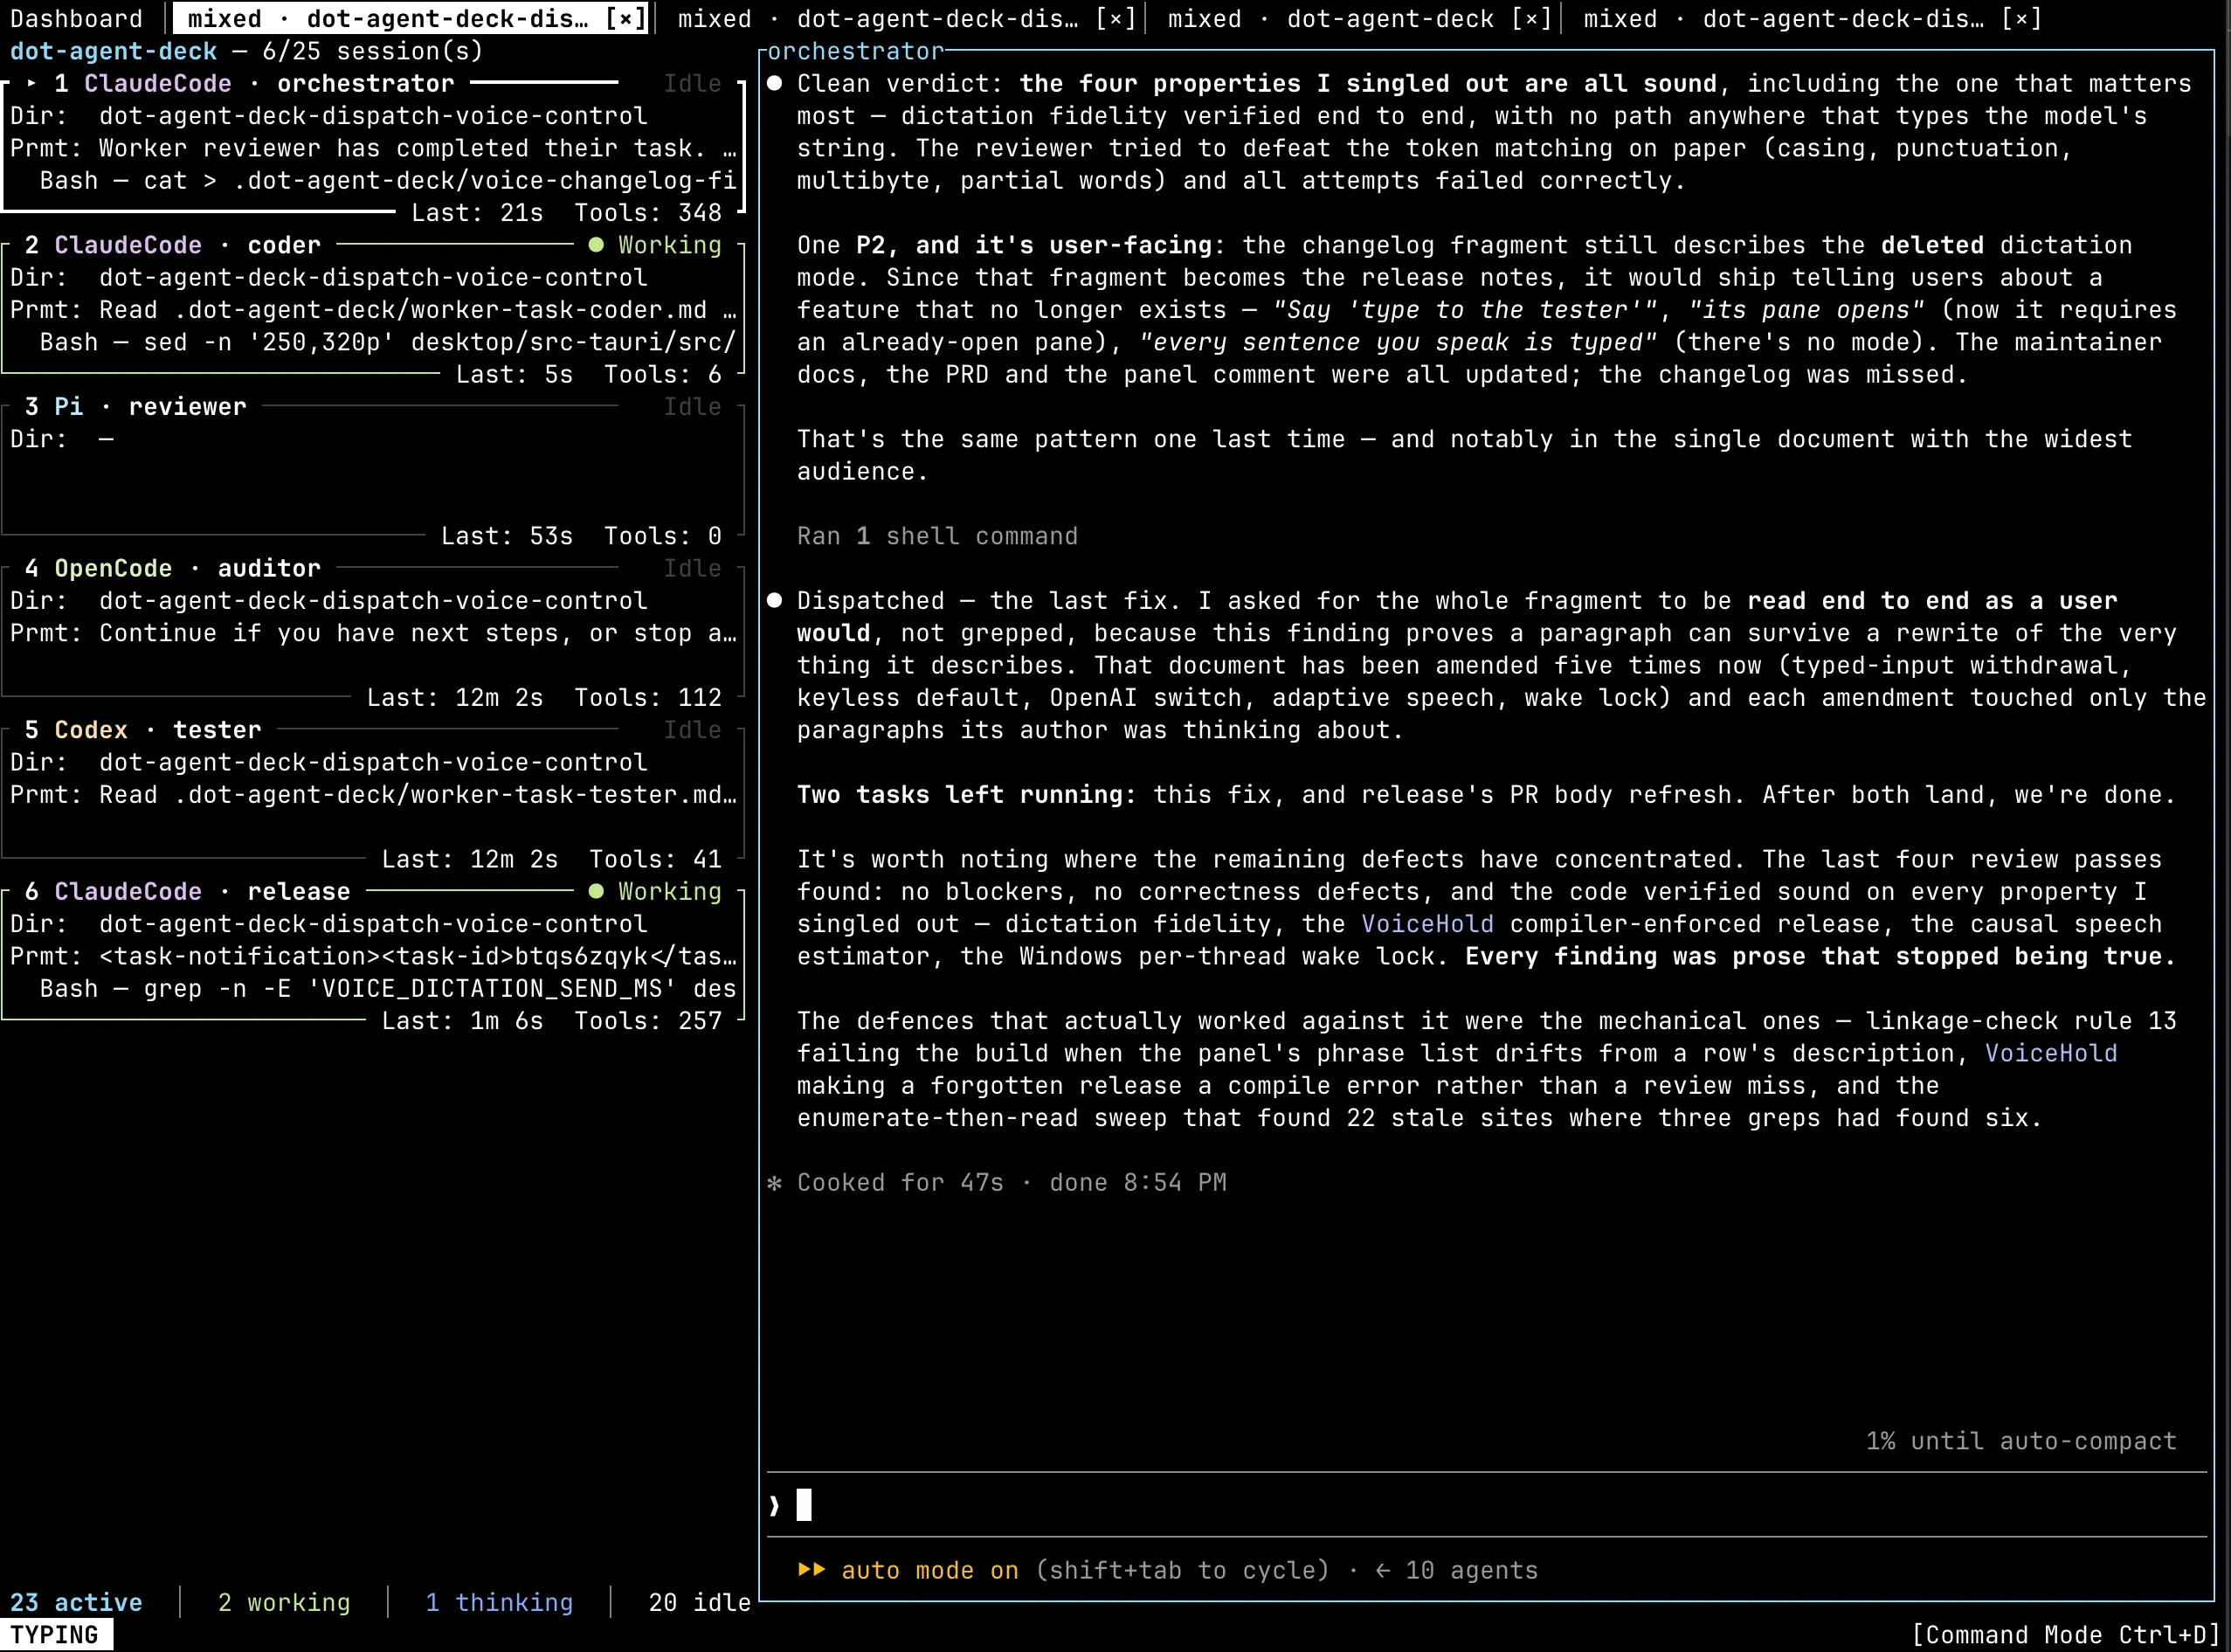Open the Dashboard tab

(76, 18)
